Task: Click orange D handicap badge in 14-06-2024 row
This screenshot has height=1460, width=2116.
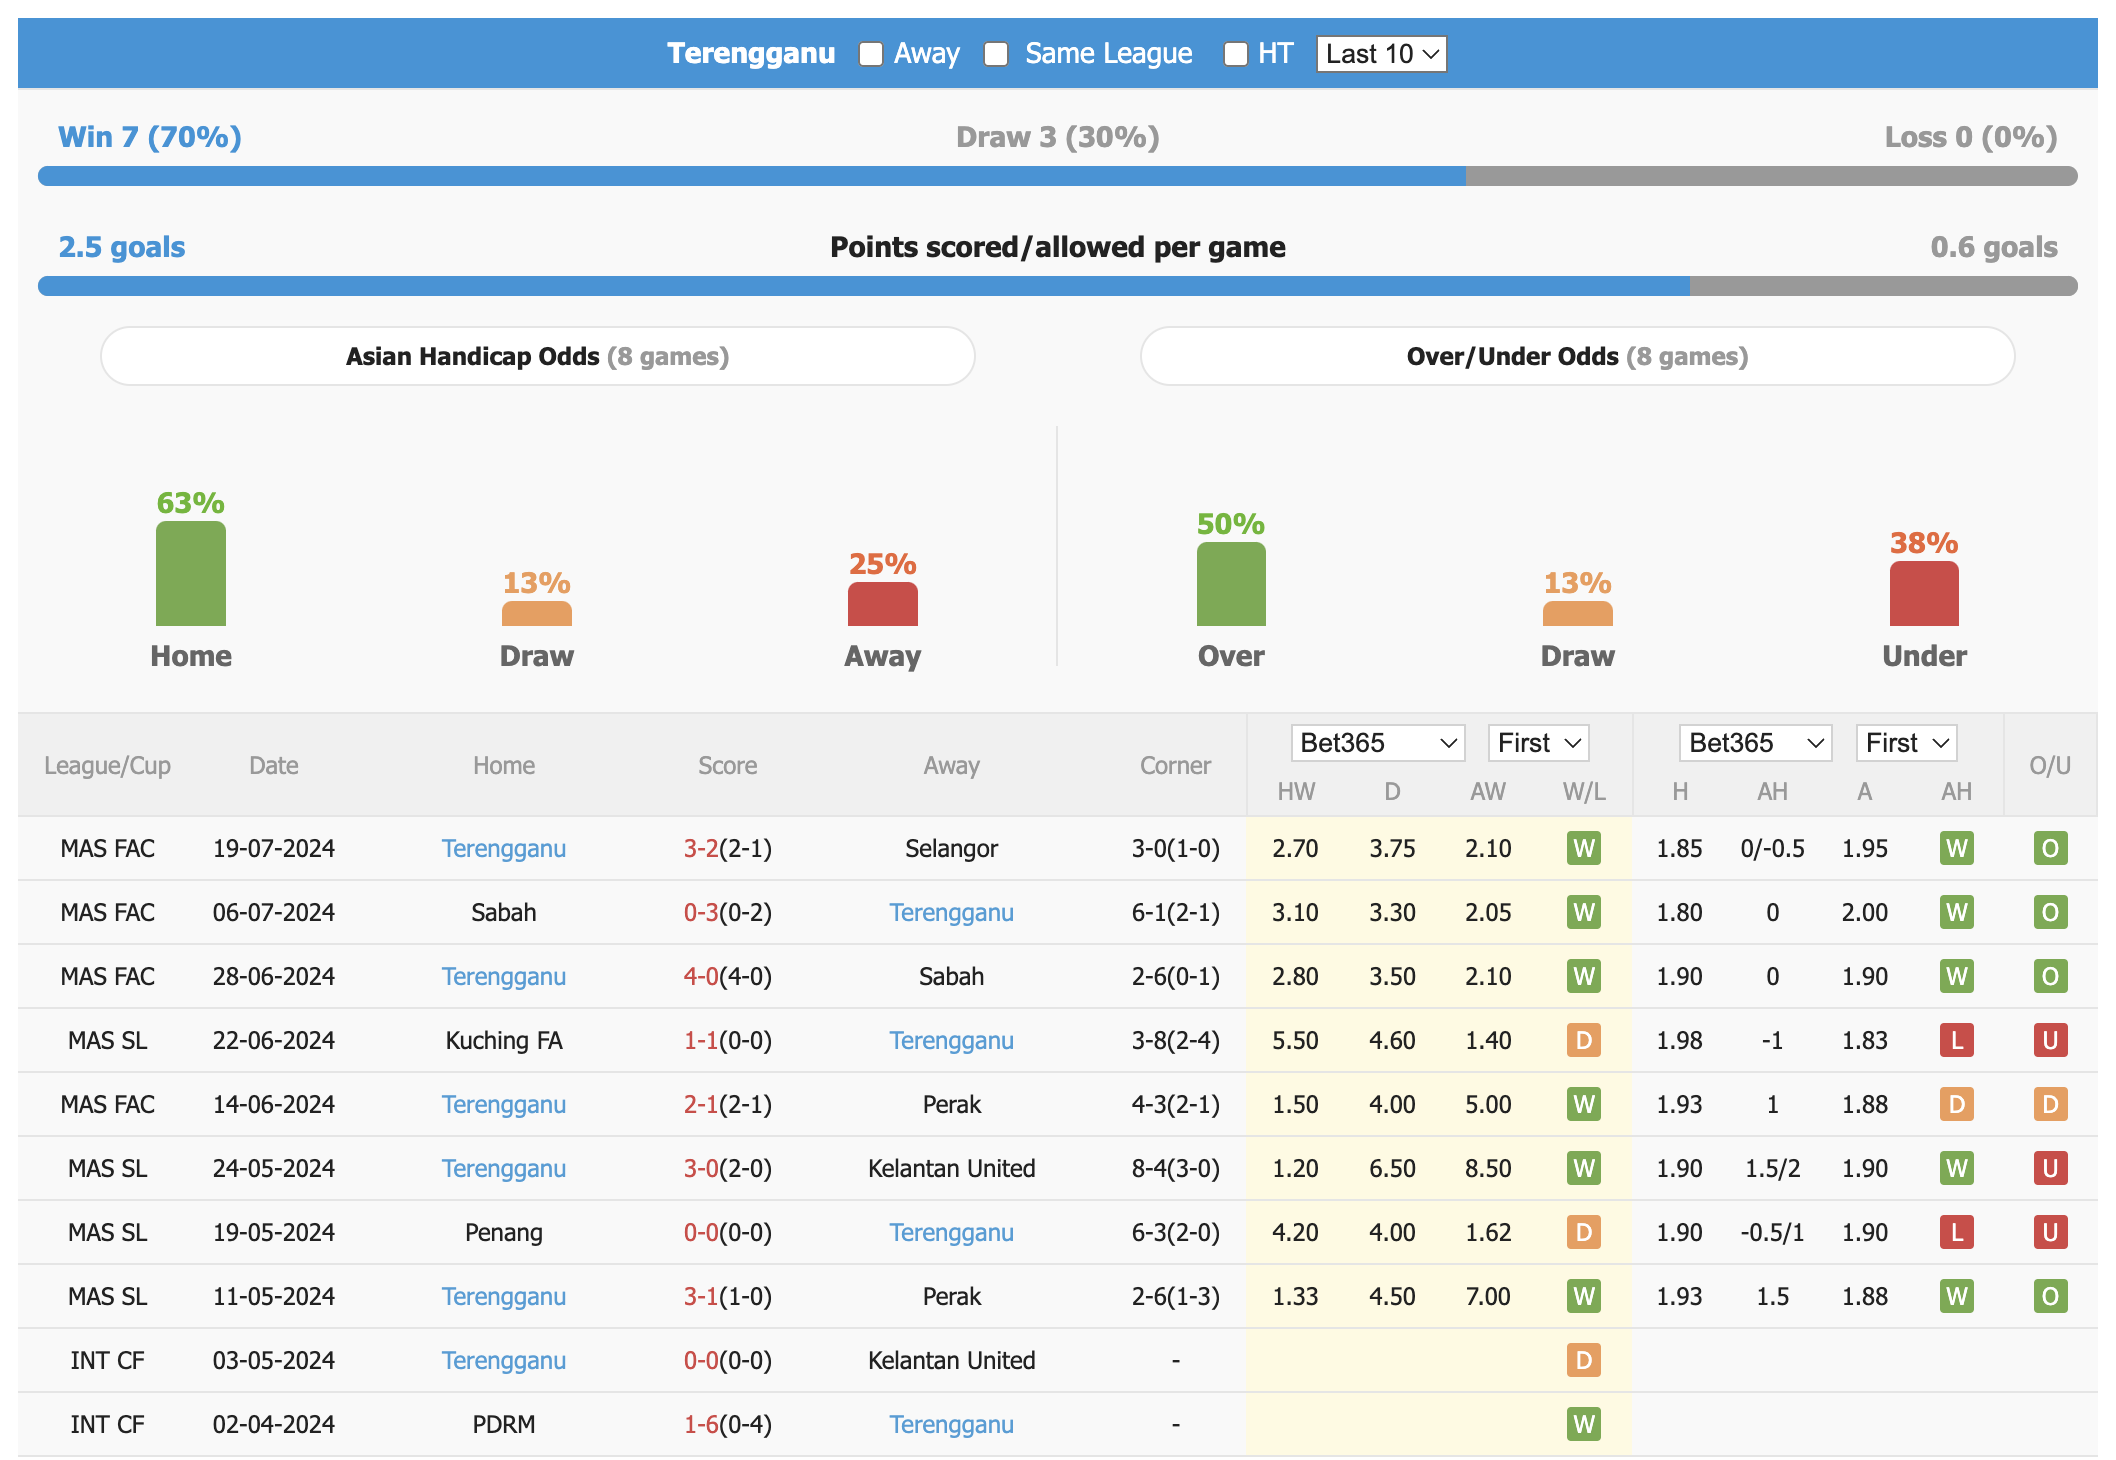Action: [1957, 1104]
